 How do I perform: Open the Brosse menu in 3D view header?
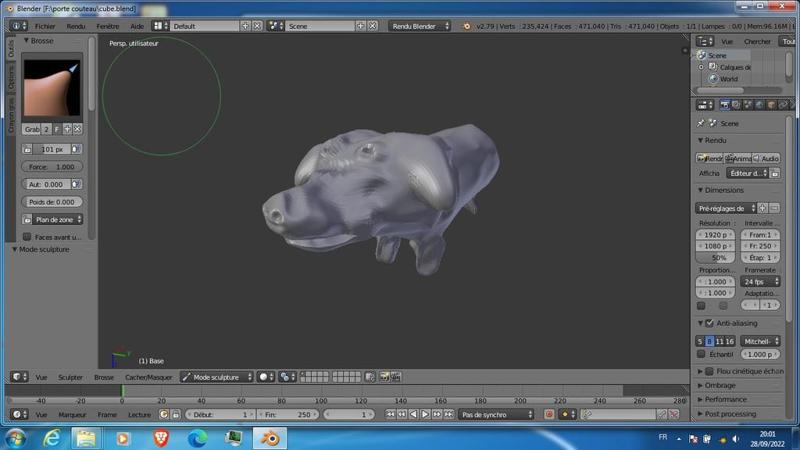[104, 378]
